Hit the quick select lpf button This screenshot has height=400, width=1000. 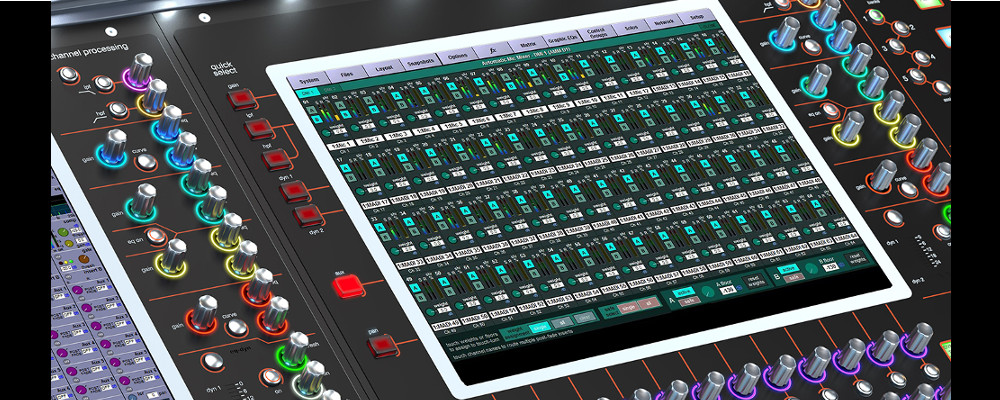pyautogui.click(x=260, y=129)
